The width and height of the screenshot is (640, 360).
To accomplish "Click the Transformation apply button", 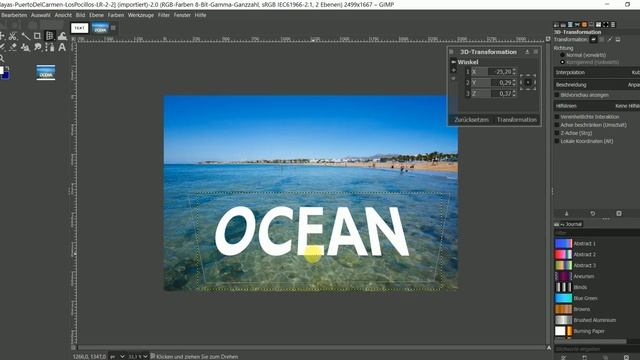I will point(517,120).
